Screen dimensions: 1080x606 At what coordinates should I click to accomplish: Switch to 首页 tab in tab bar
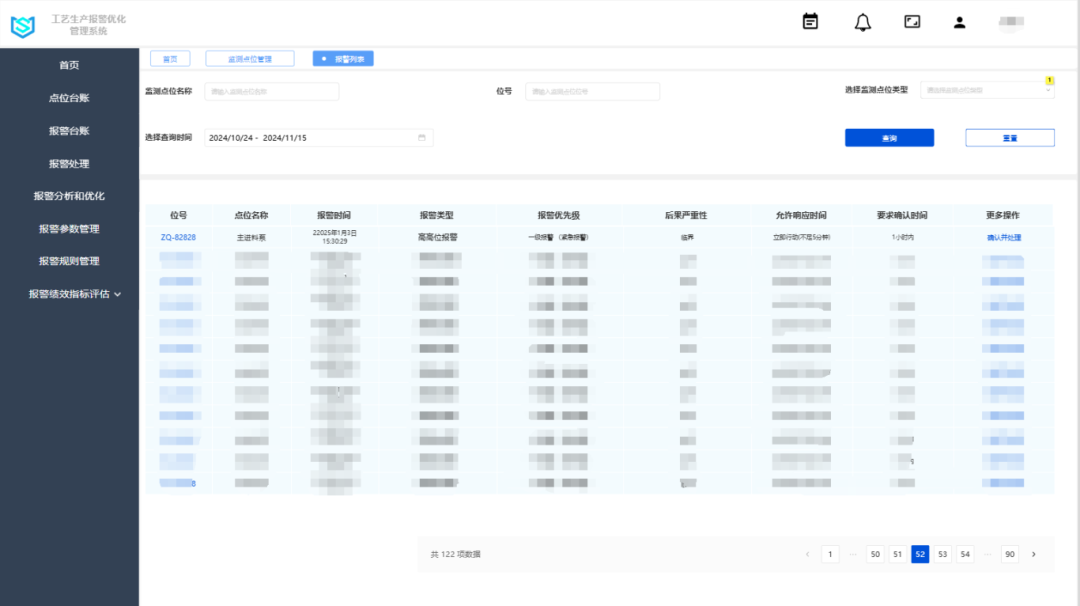click(170, 59)
